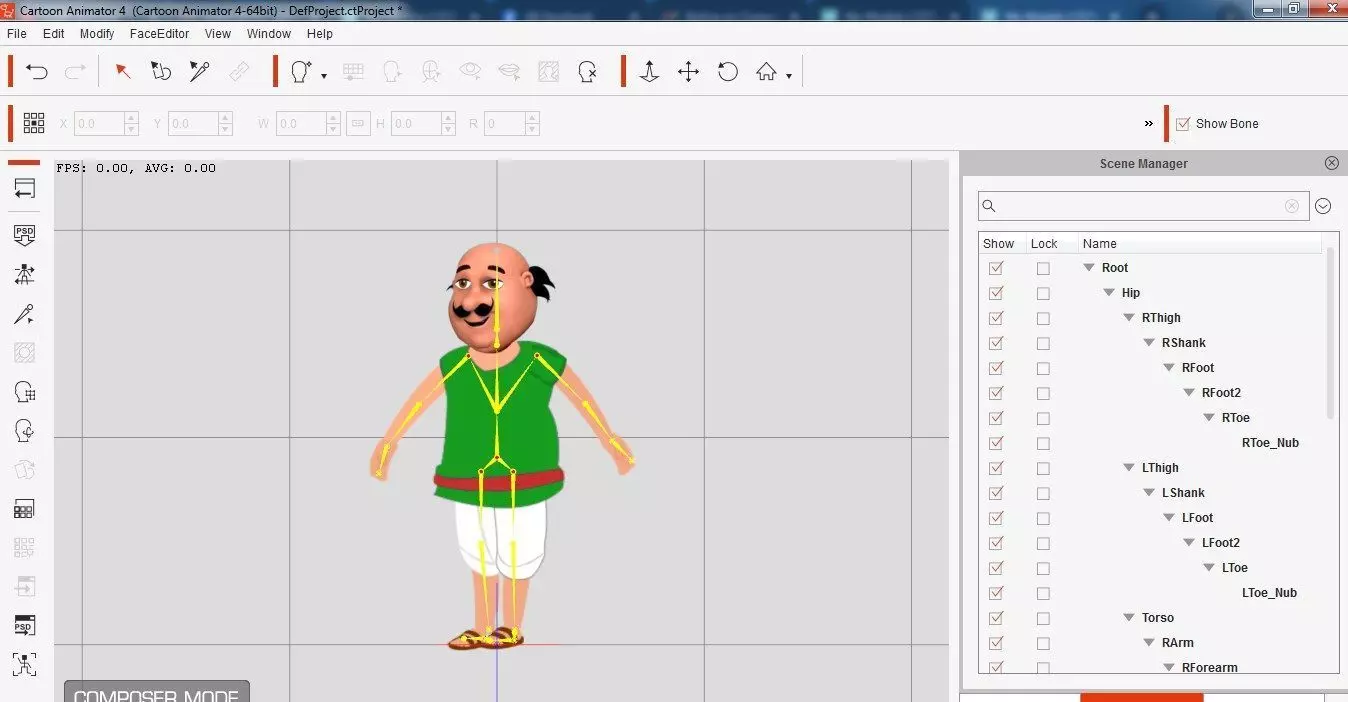This screenshot has width=1348, height=702.
Task: Expand the toolbar overflow chevron
Action: click(x=1149, y=124)
